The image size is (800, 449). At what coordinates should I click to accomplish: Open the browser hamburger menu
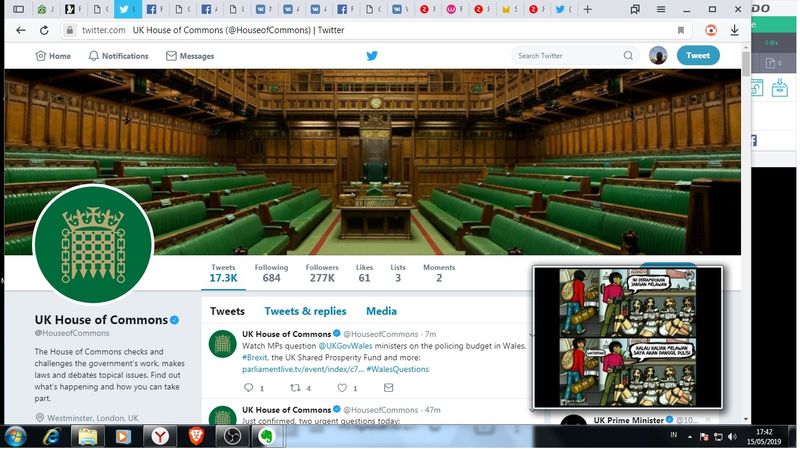coord(661,9)
